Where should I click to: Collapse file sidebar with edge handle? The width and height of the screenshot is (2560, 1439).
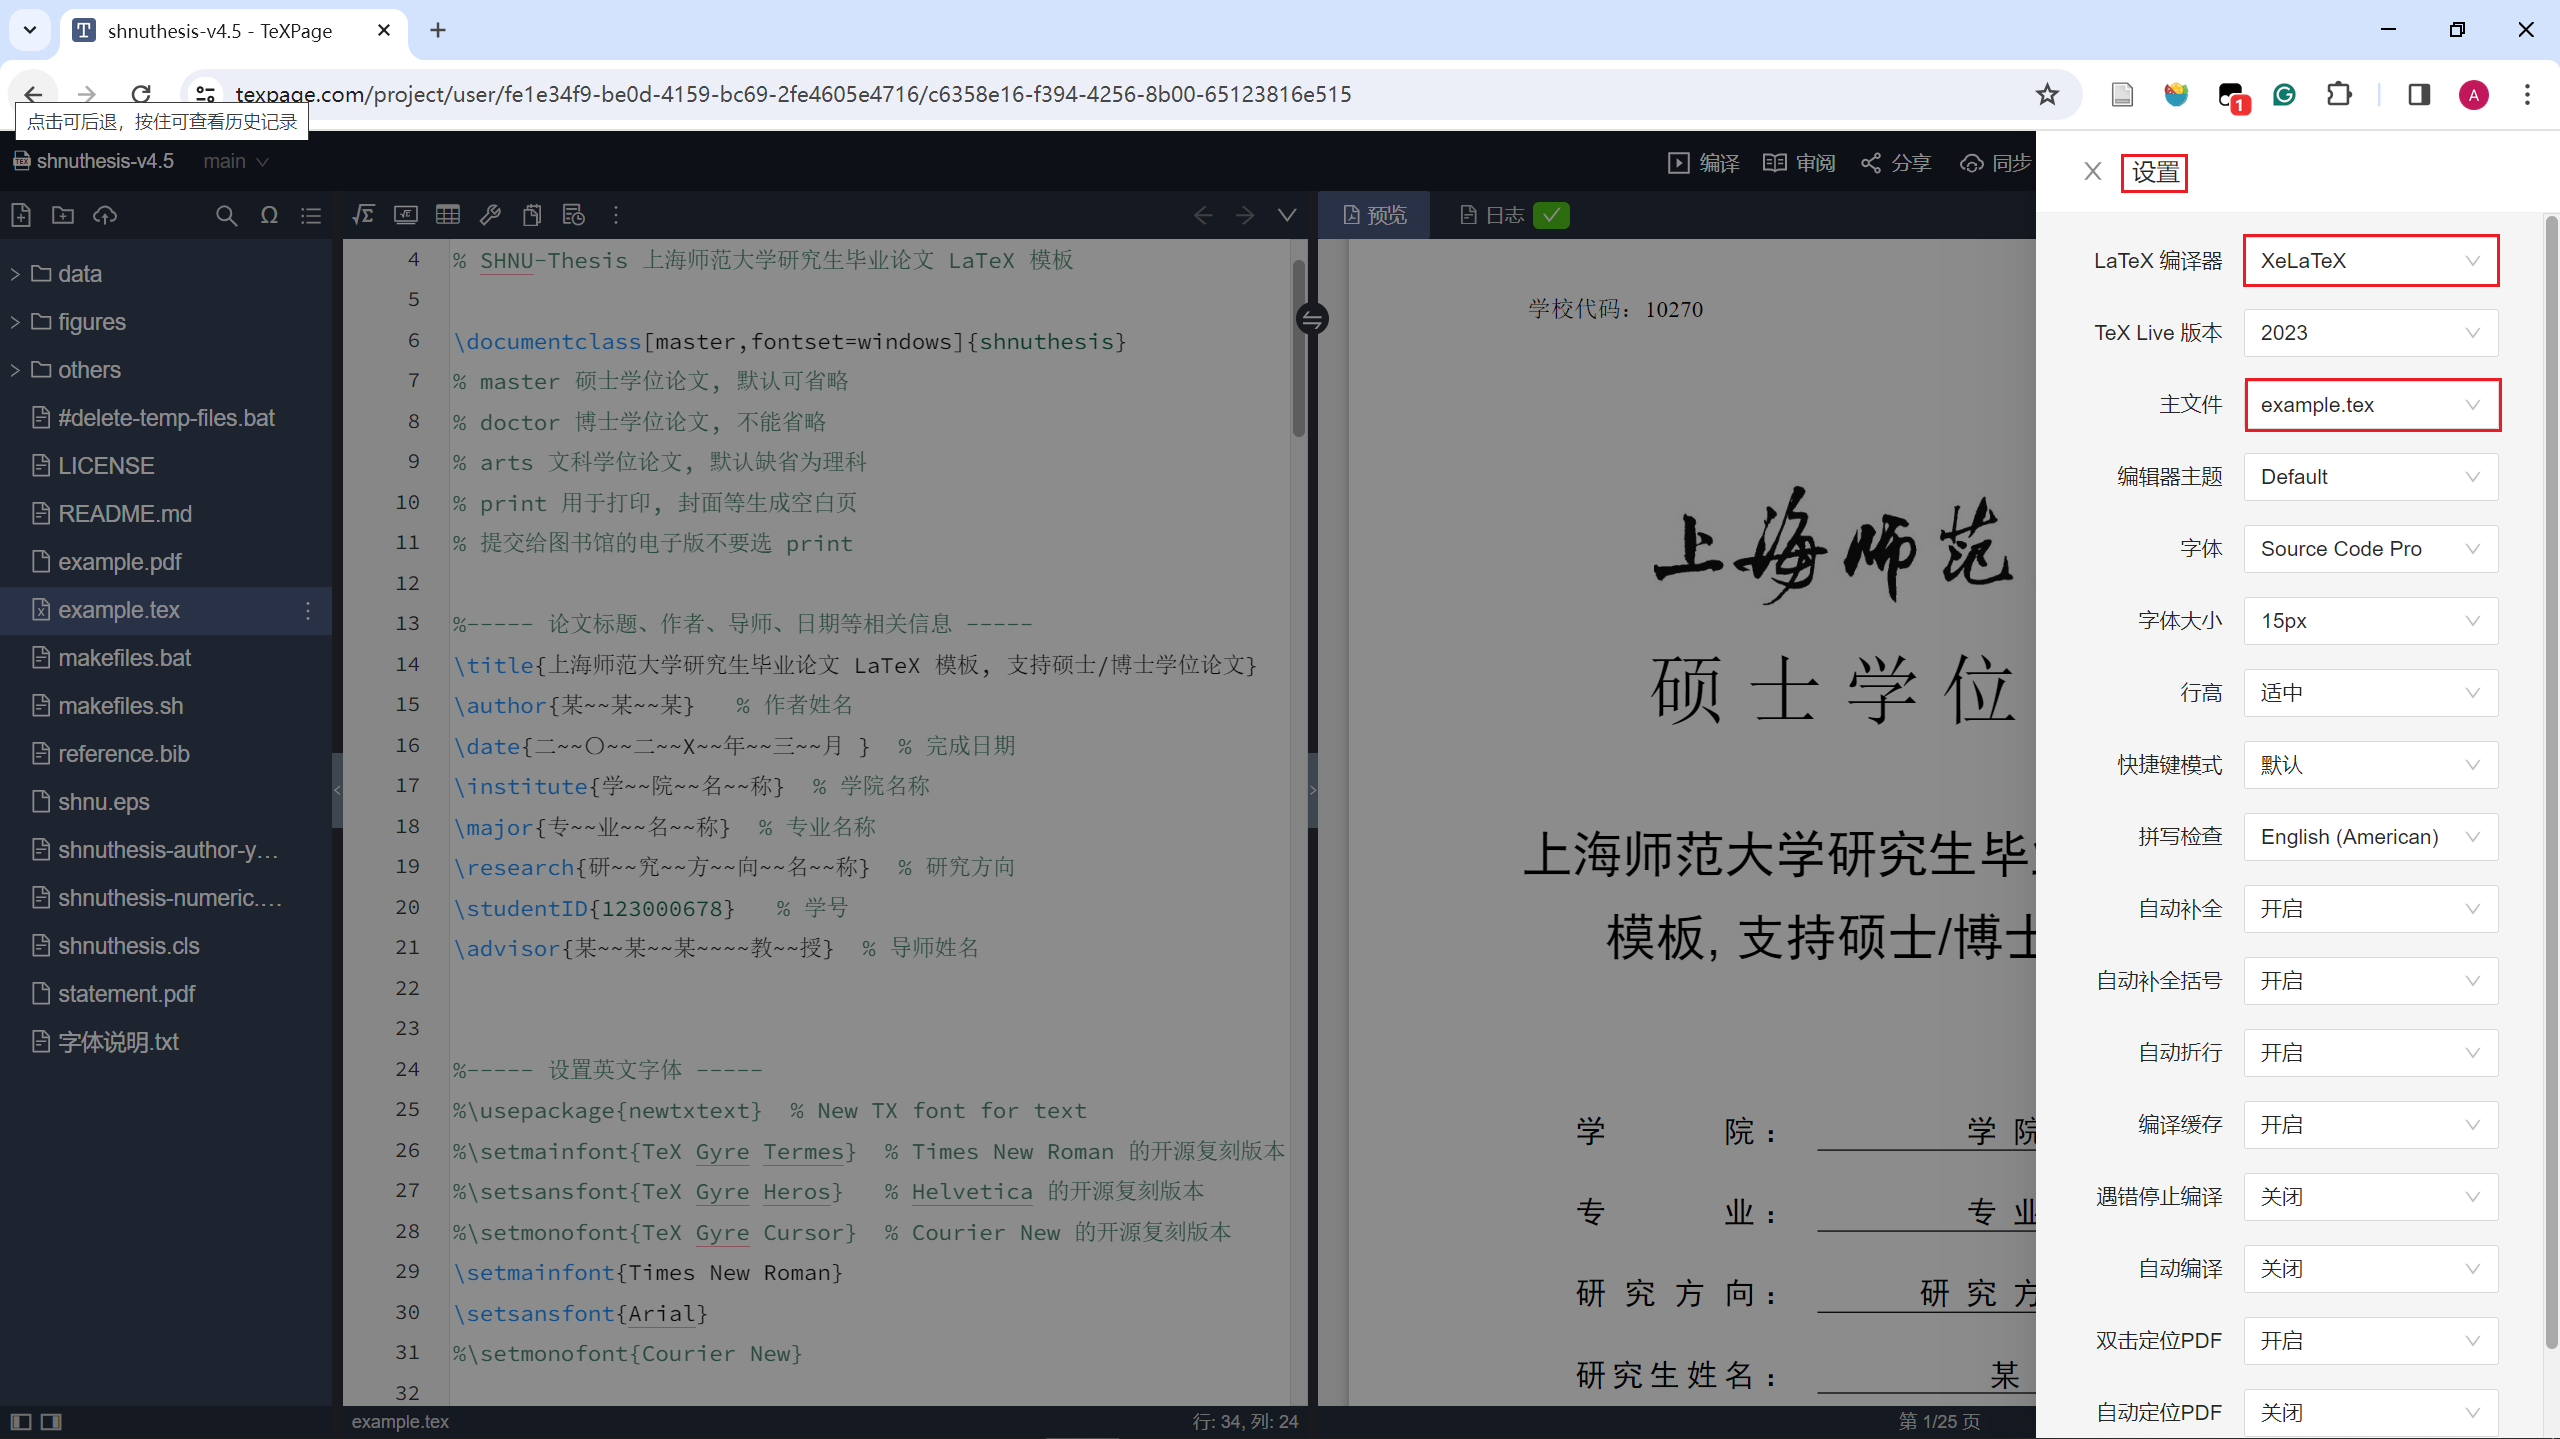click(337, 790)
